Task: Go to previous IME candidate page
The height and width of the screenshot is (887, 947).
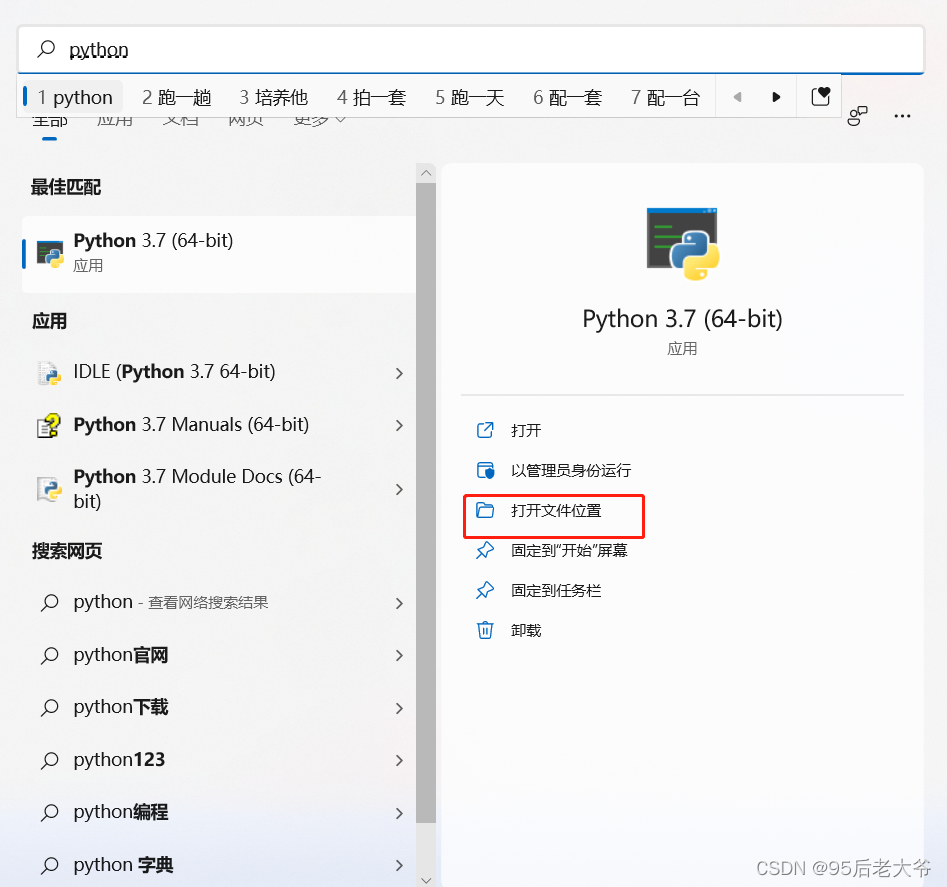Action: tap(737, 97)
